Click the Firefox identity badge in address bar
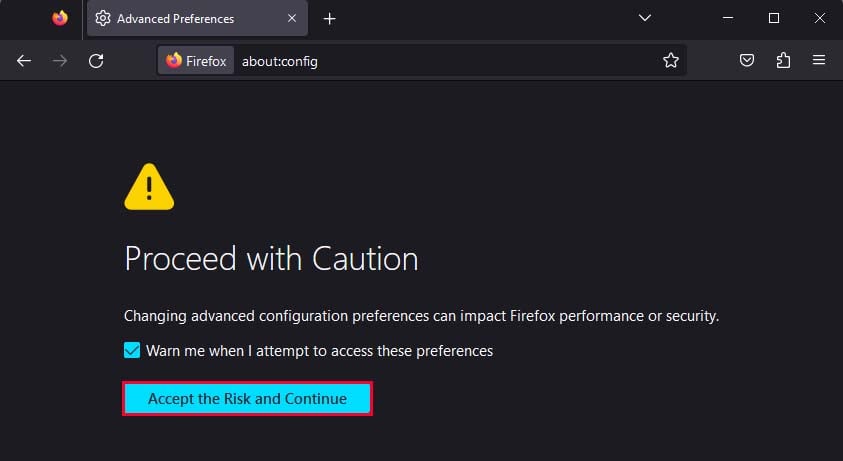The width and height of the screenshot is (843, 461). click(196, 61)
